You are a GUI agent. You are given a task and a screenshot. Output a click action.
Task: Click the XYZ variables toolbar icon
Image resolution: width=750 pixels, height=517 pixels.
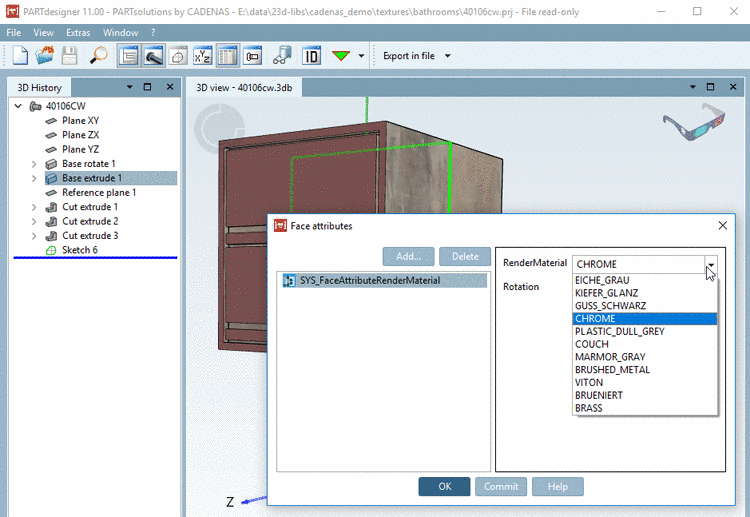click(202, 56)
